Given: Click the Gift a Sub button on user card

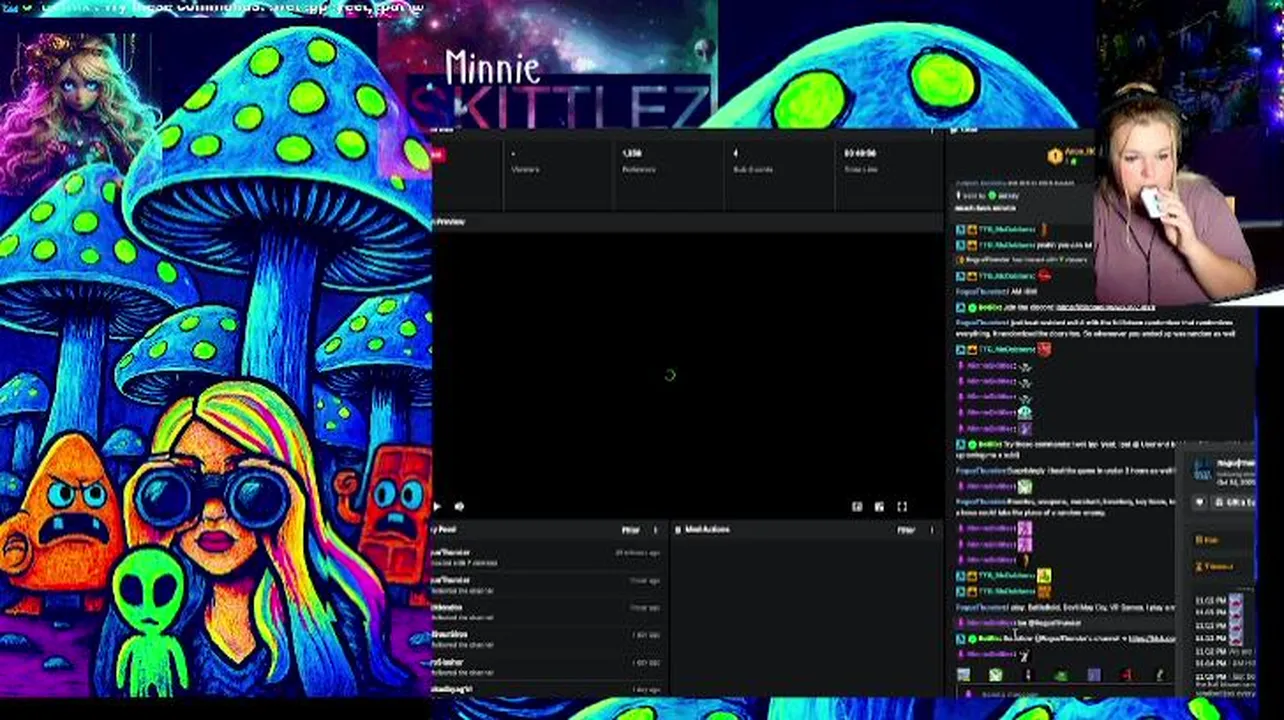Looking at the screenshot, I should (x=1235, y=502).
